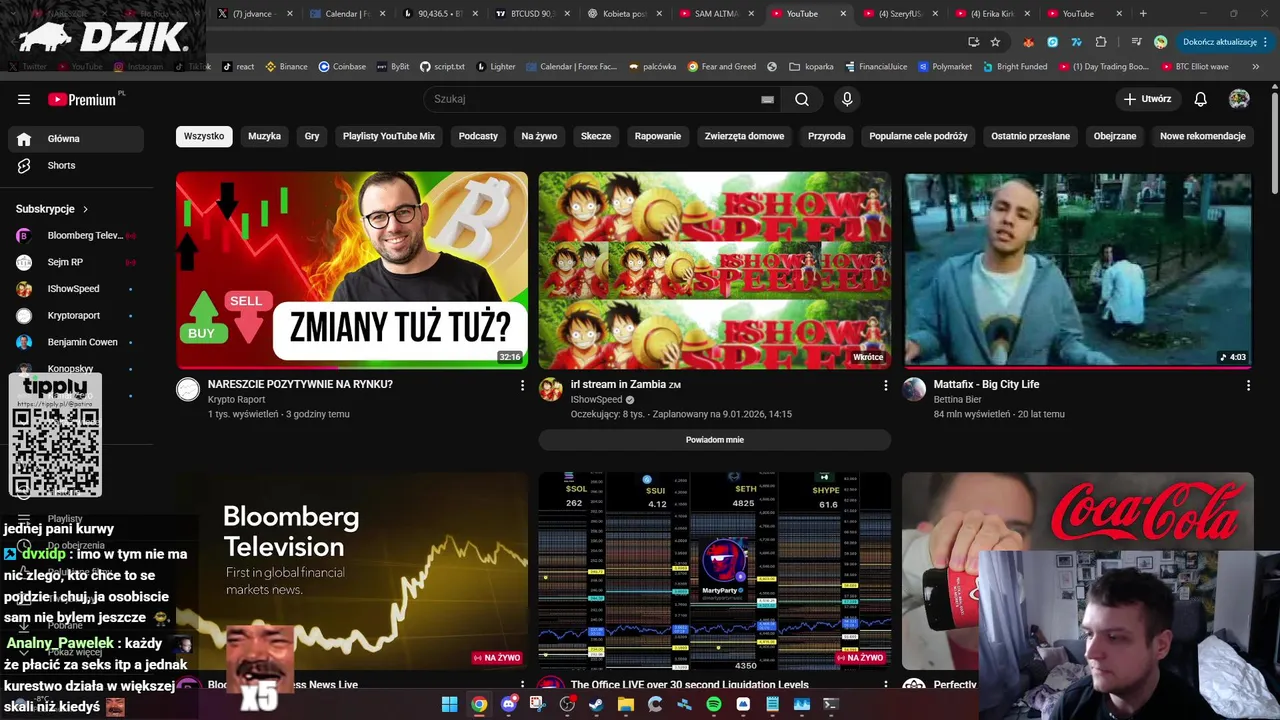Viewport: 1280px width, 720px height.
Task: Expand the Subskrypcje section
Action: (x=52, y=209)
